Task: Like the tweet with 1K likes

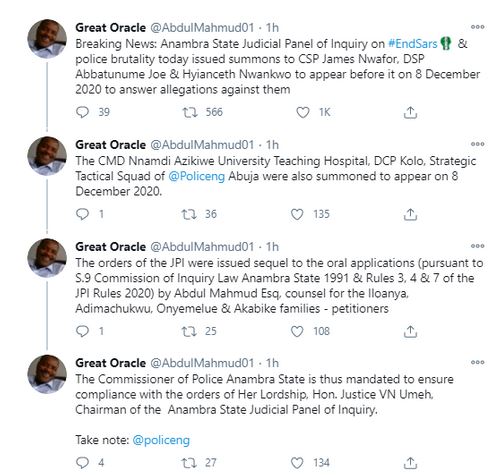Action: [303, 112]
